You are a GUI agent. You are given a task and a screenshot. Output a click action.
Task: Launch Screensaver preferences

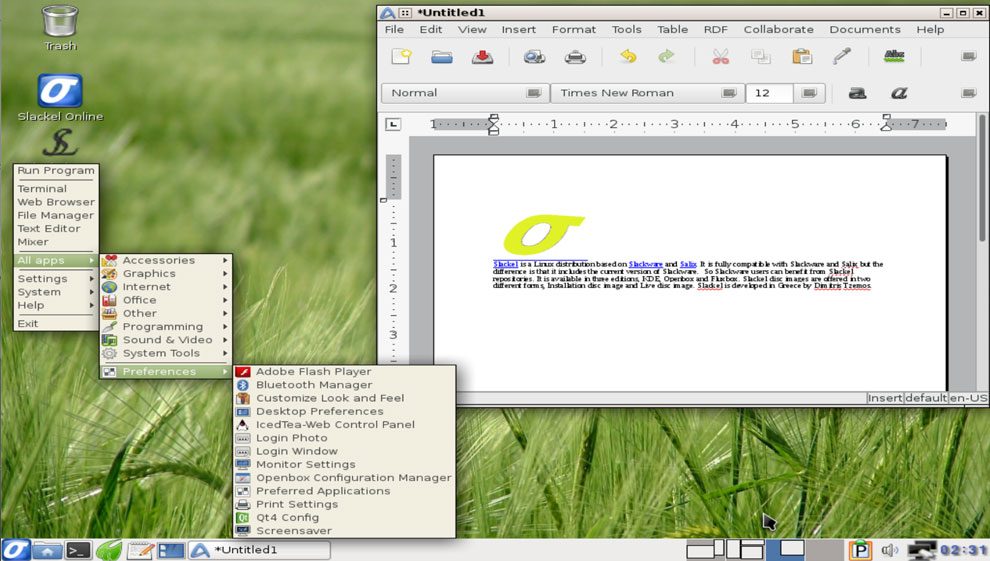click(345, 531)
